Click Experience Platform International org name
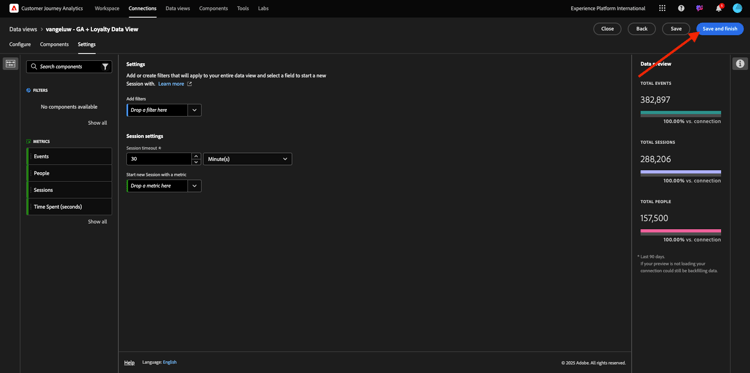Image resolution: width=750 pixels, height=373 pixels. [607, 9]
